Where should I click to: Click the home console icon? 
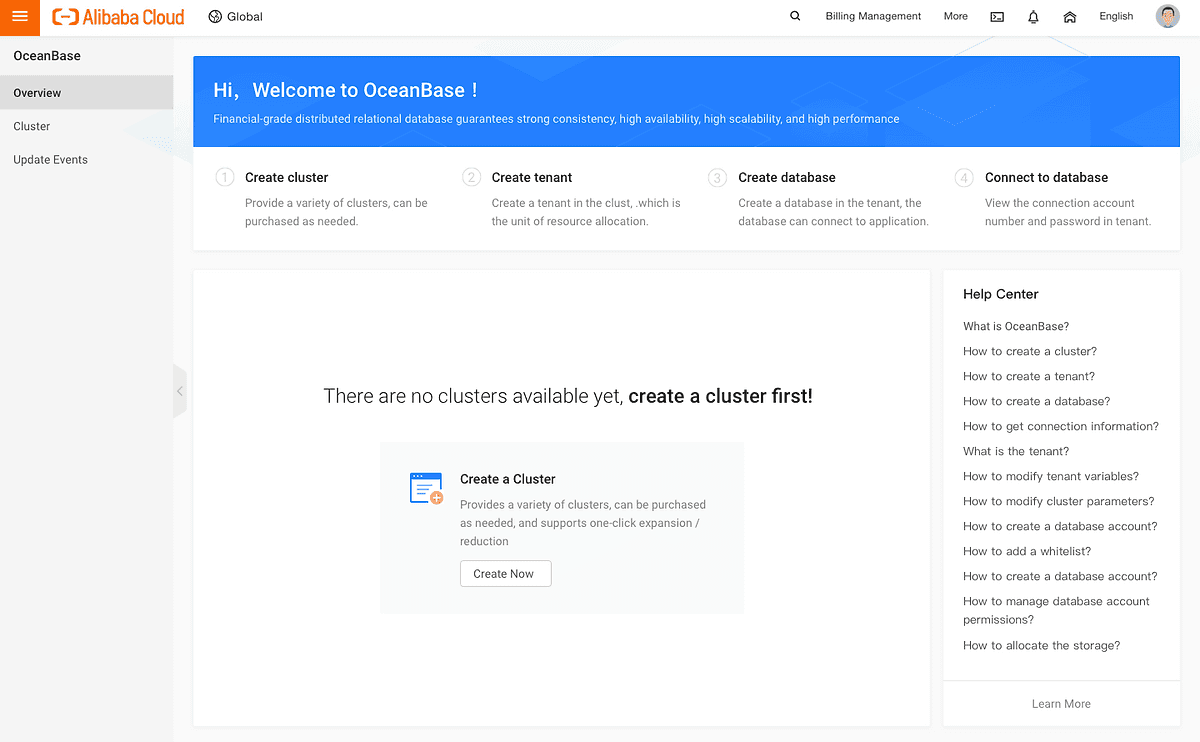(x=1069, y=17)
